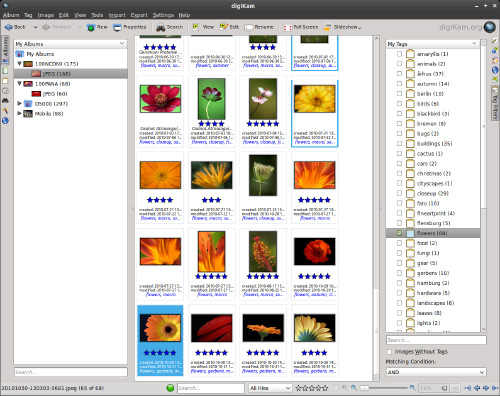
Task: Enable Images Without Tags checkbox
Action: 389,352
